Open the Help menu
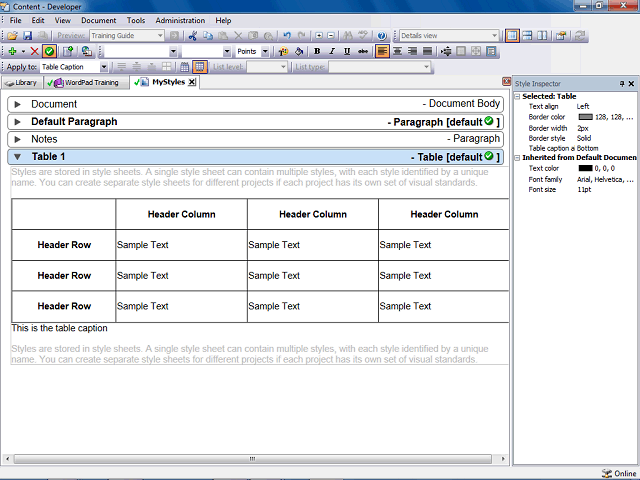The image size is (640, 480). 223,20
